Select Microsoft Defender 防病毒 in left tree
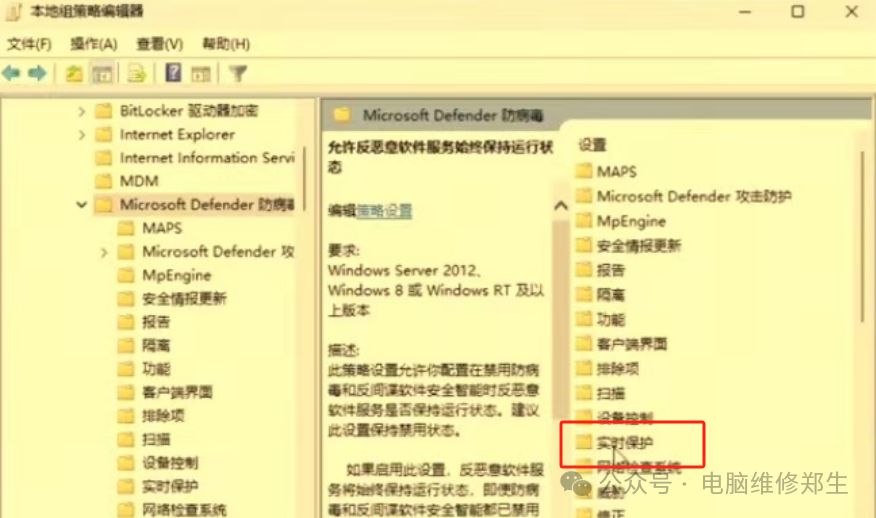The height and width of the screenshot is (518, 876). [x=207, y=205]
